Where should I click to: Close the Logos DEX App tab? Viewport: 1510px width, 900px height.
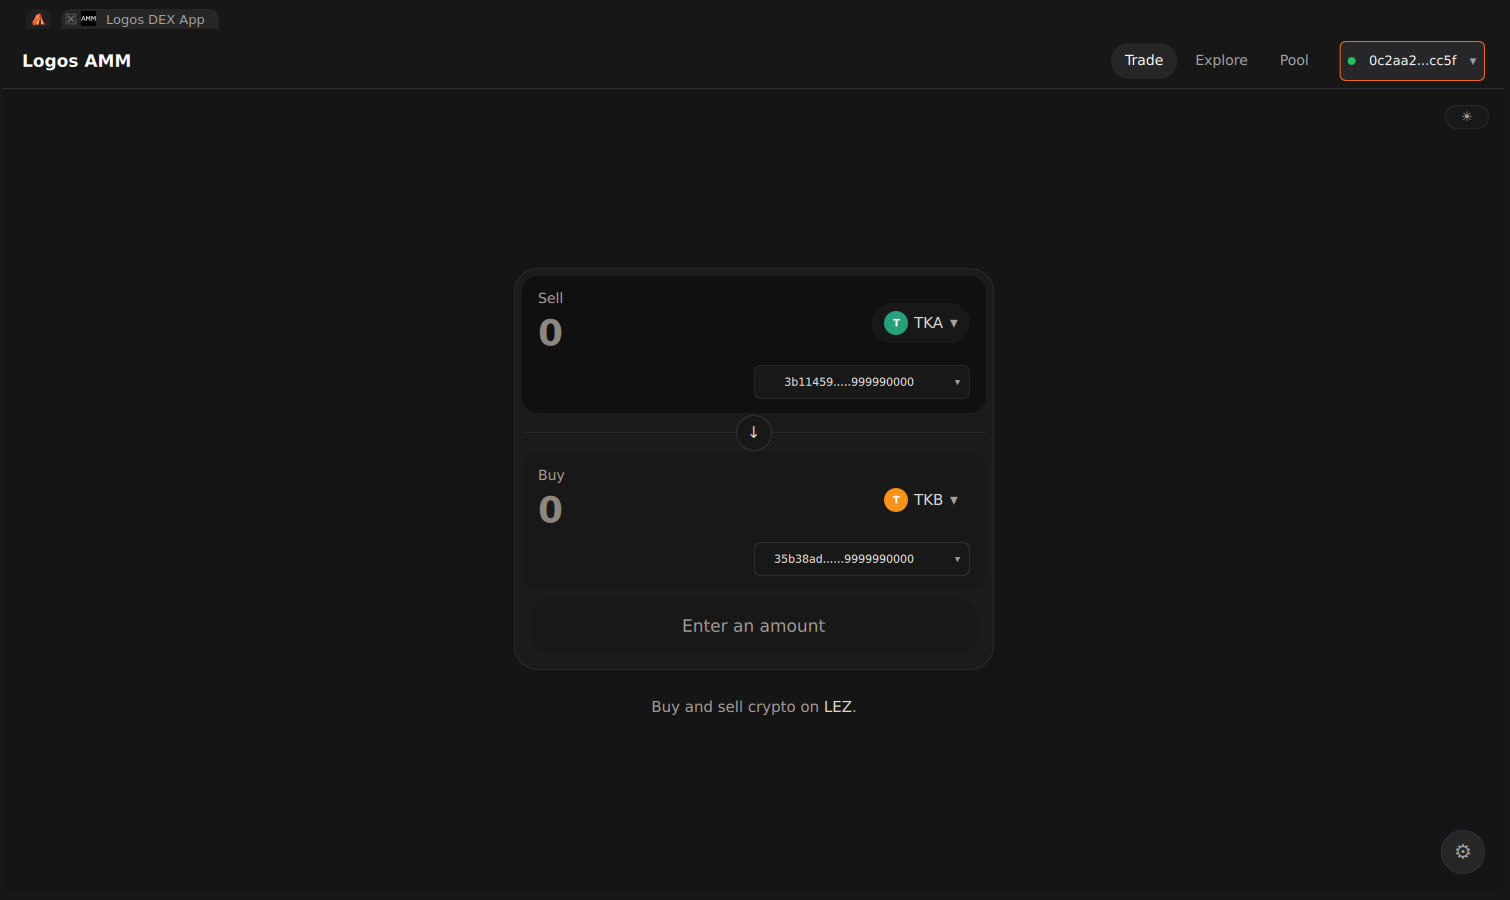click(x=71, y=19)
